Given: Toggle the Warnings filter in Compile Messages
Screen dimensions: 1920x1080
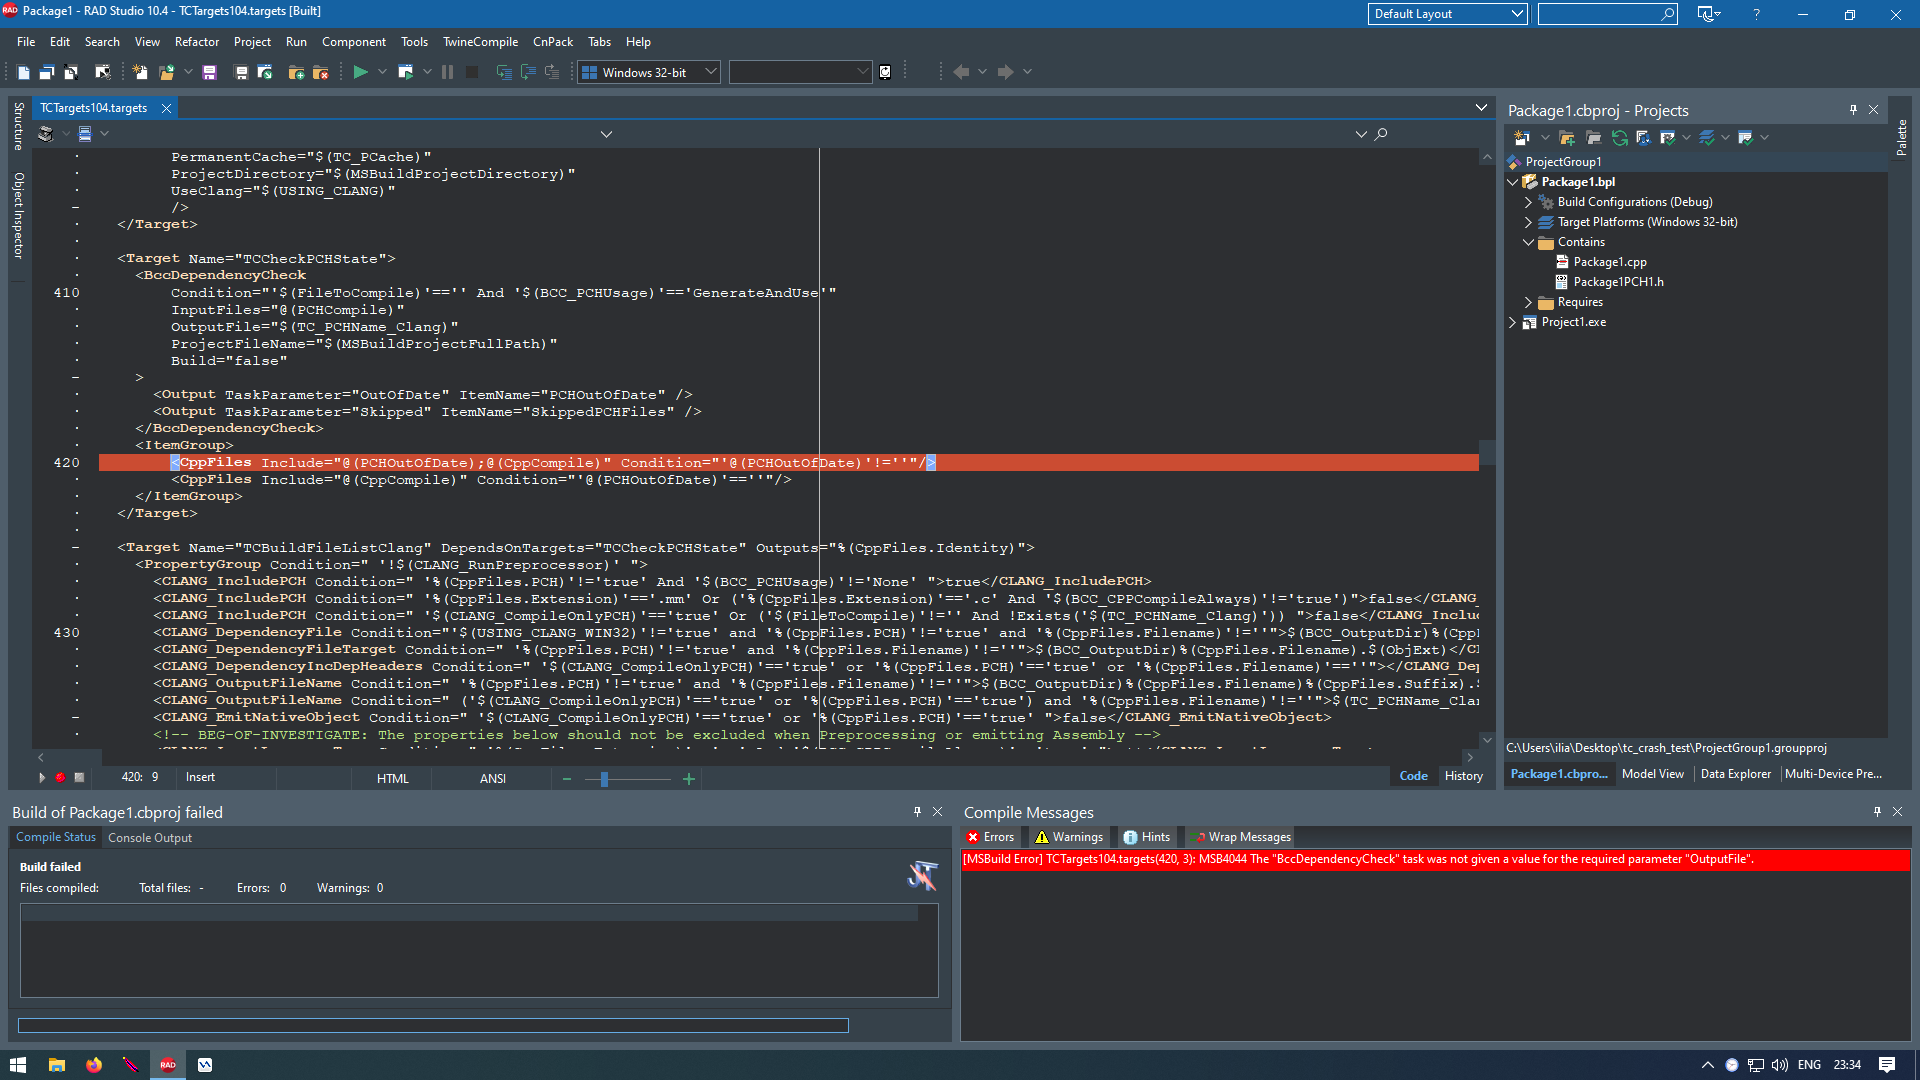Looking at the screenshot, I should (1068, 837).
